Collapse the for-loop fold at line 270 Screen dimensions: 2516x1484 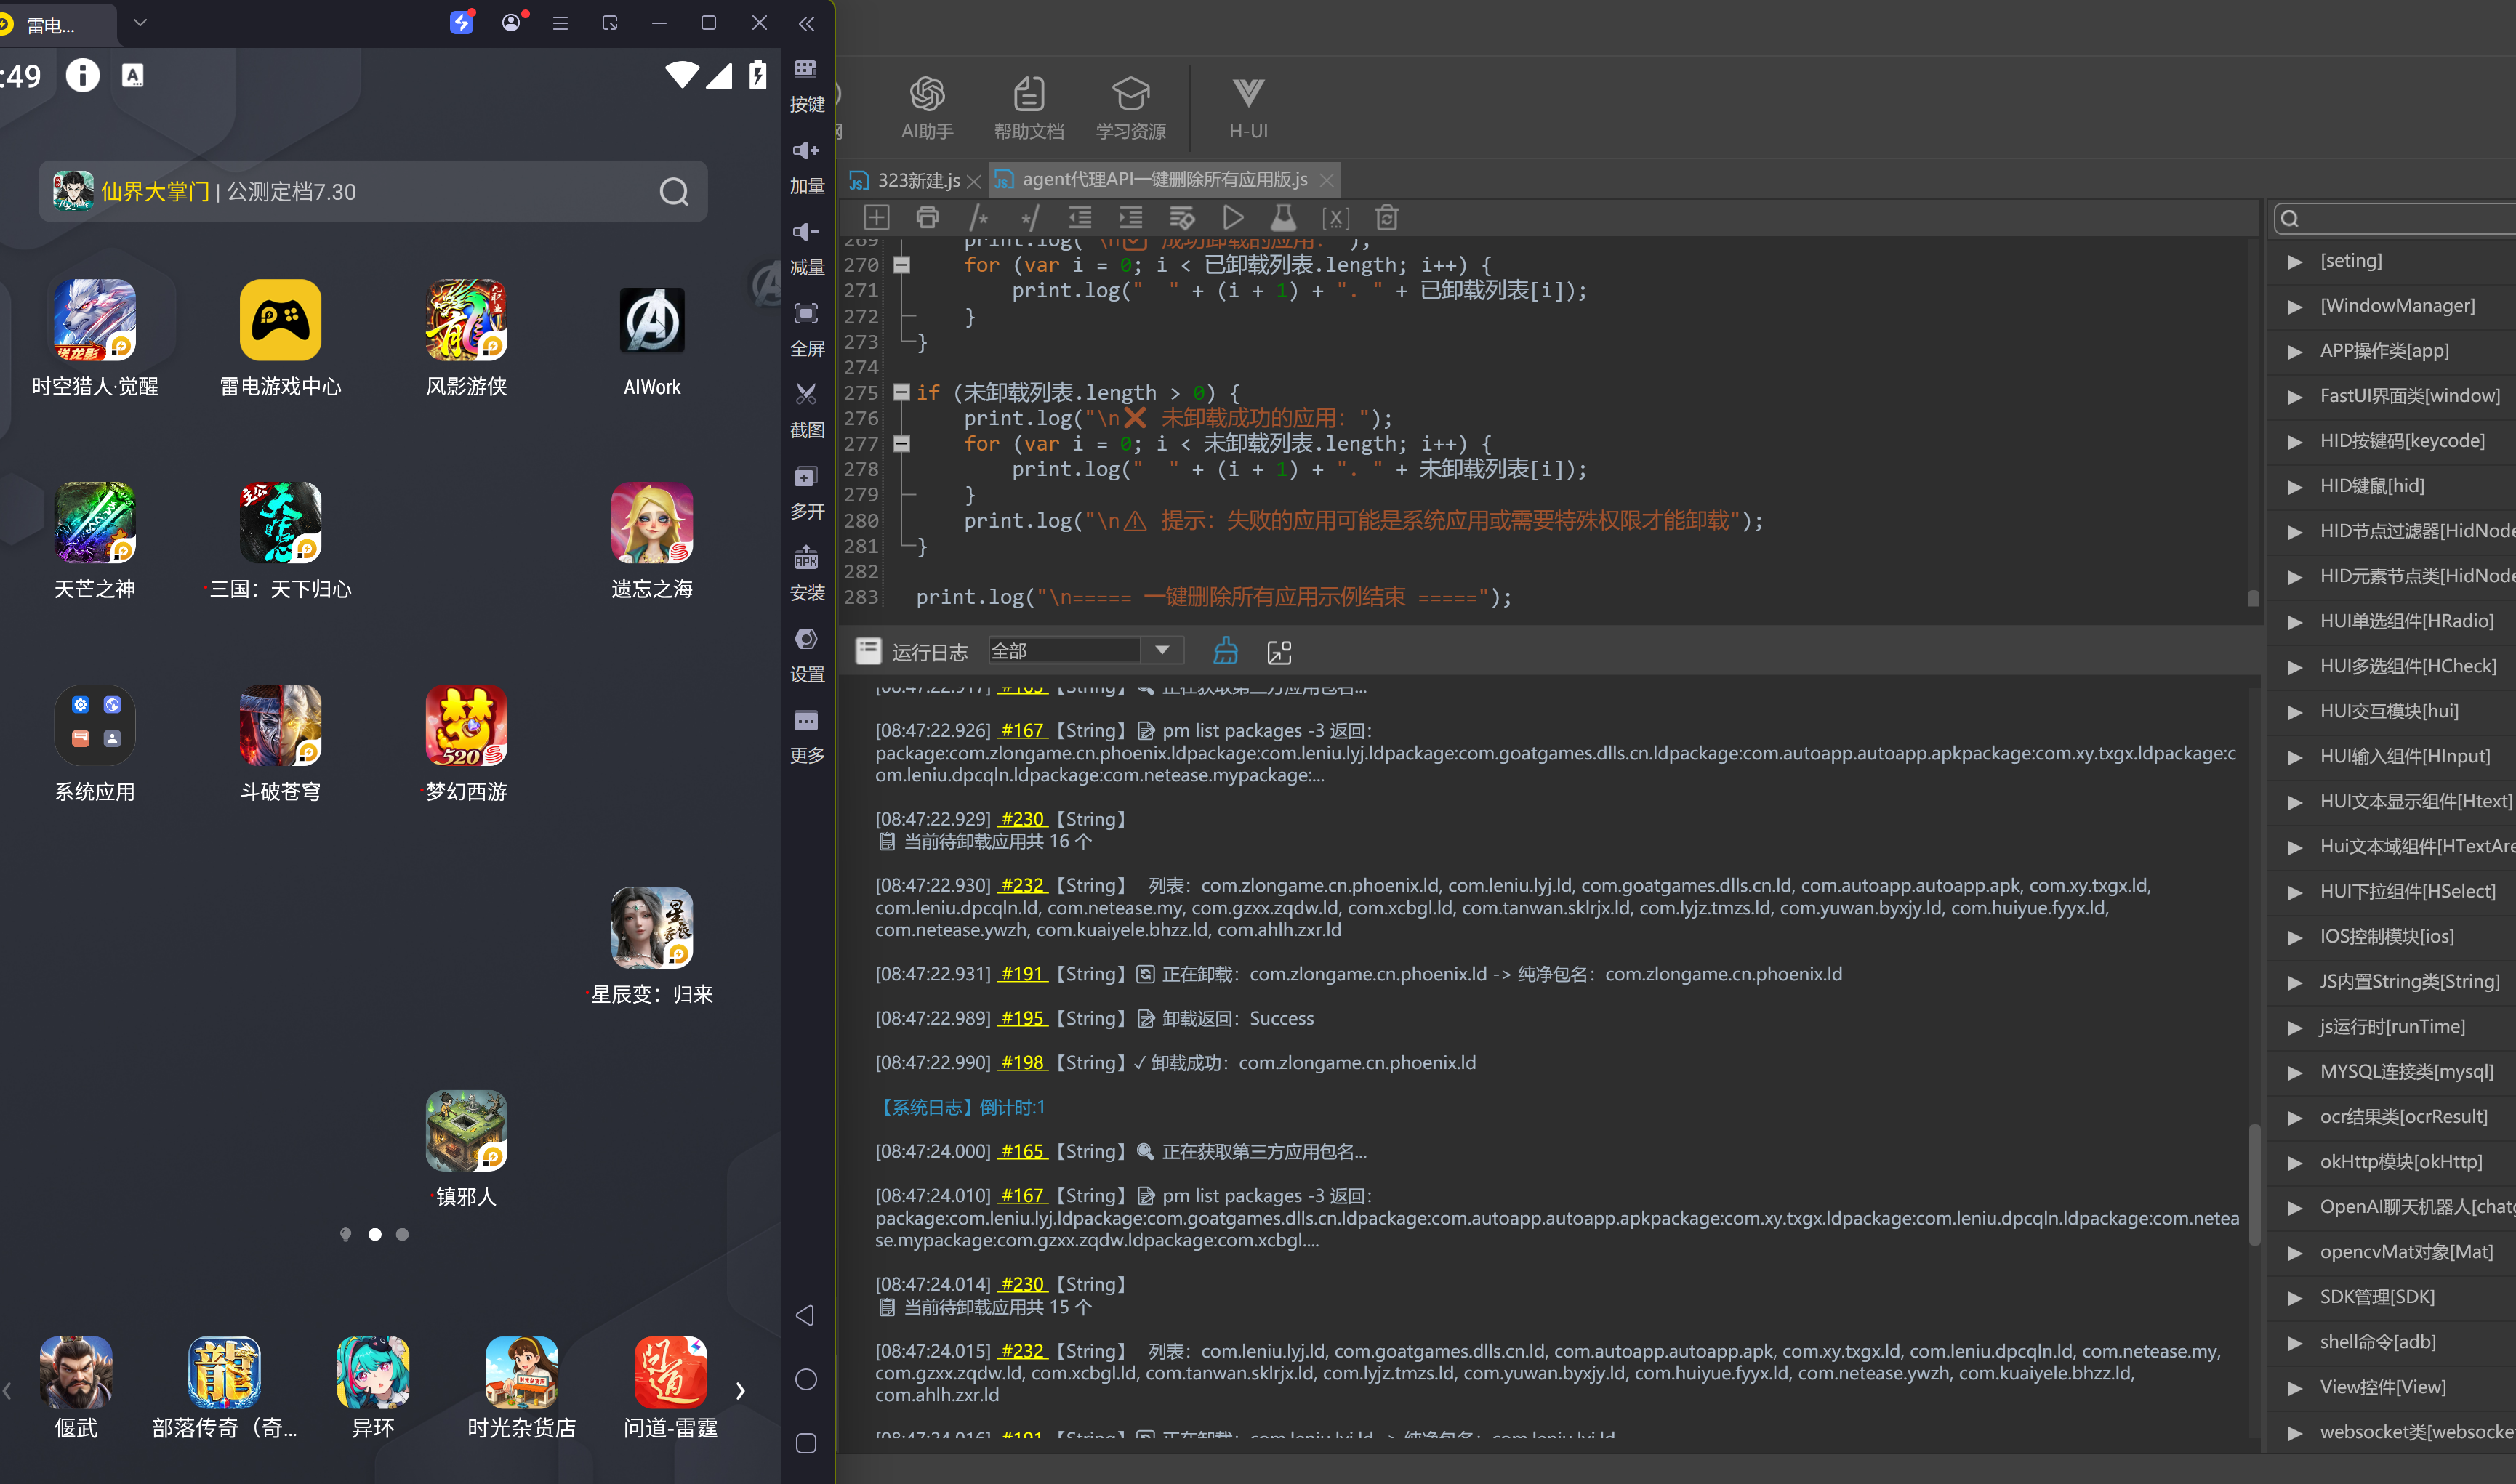click(901, 265)
